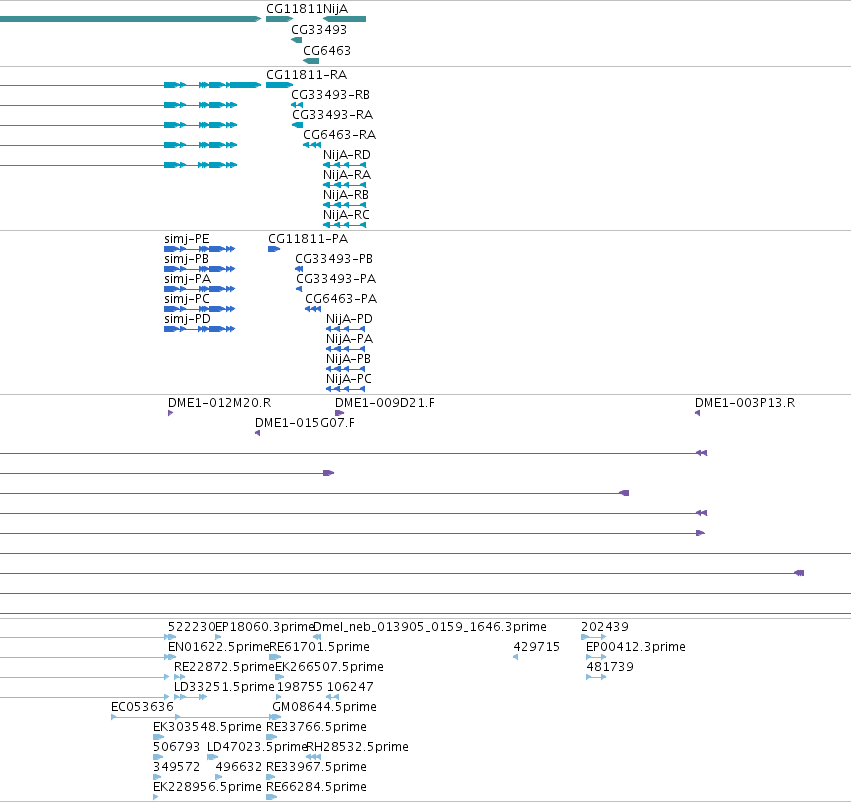Click the simj-PD protein label

click(187, 319)
